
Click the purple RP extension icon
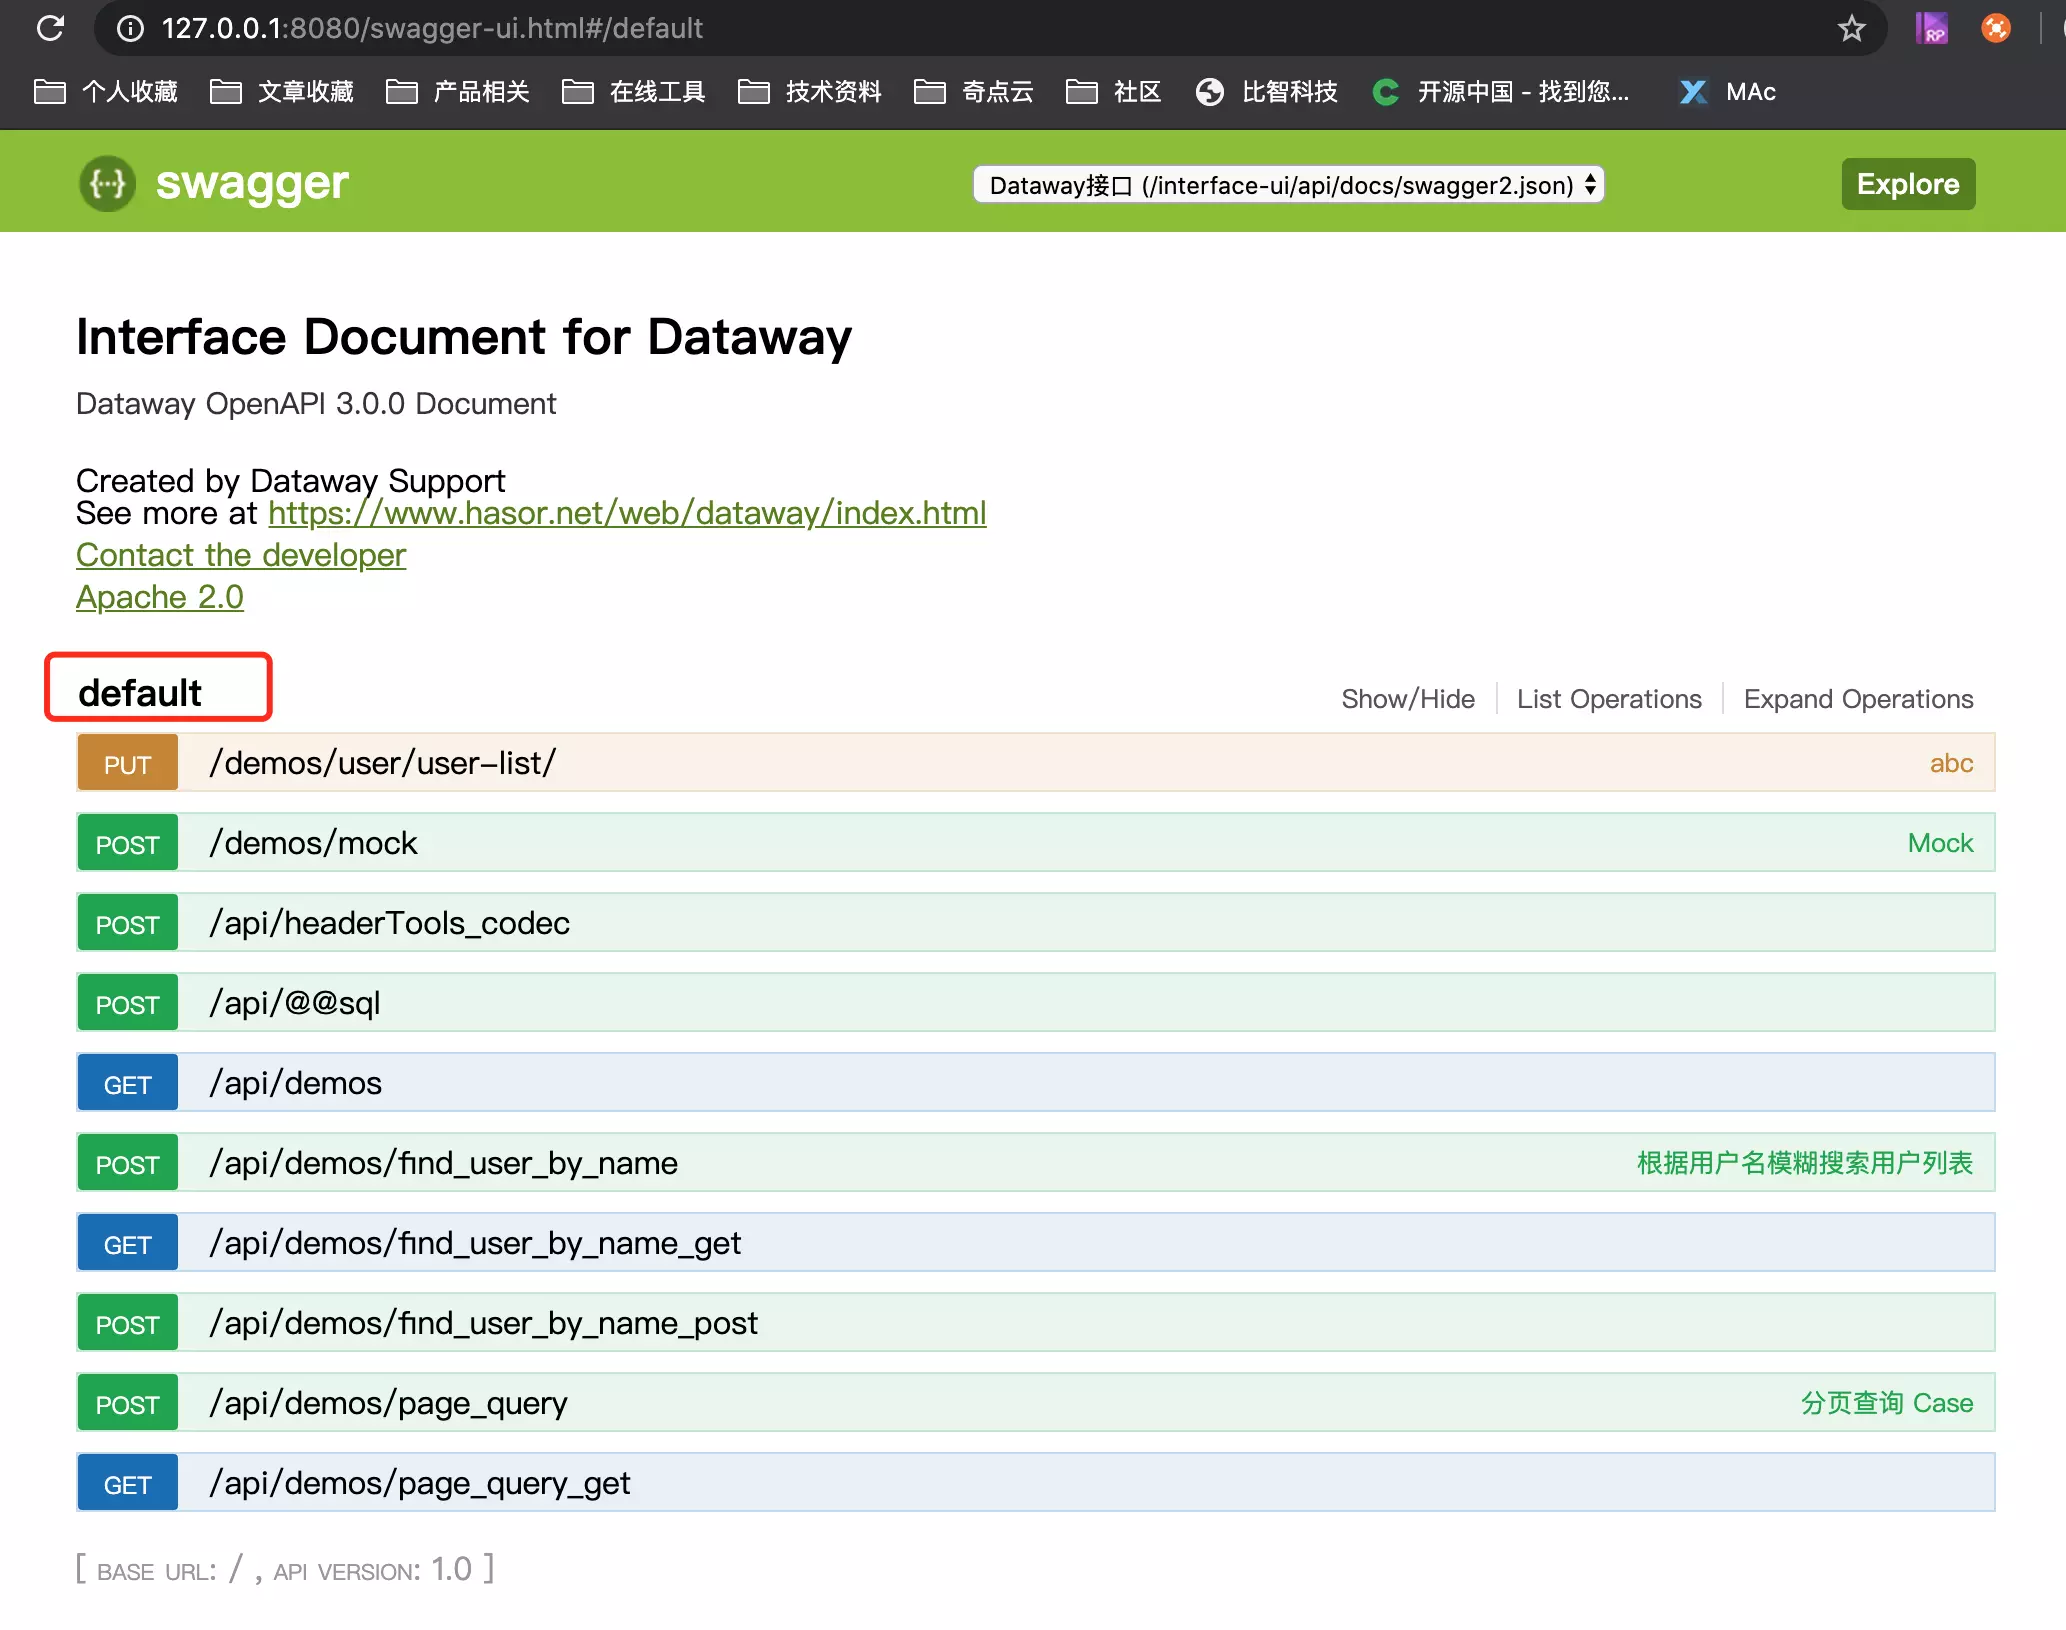pos(1931,28)
